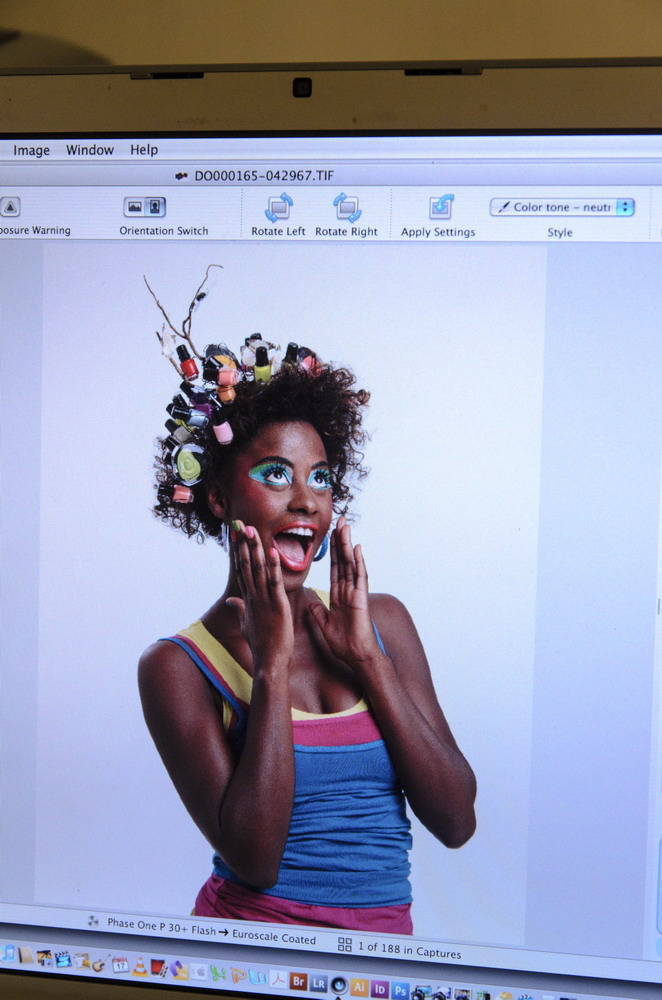Open the Help menu
Viewport: 662px width, 1000px height.
(x=144, y=150)
